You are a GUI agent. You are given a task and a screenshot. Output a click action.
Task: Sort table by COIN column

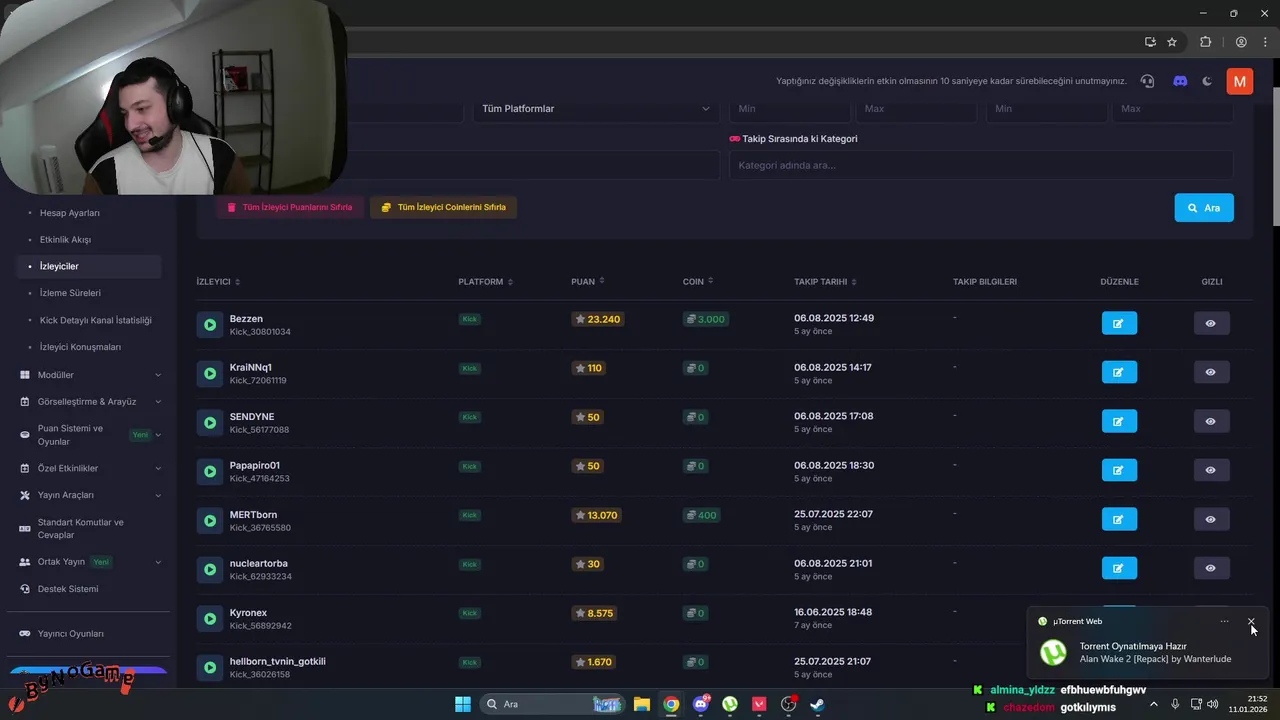698,282
